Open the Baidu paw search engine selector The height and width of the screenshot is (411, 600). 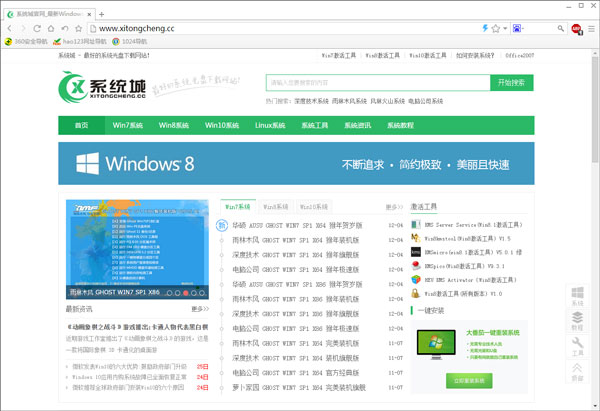click(x=517, y=28)
